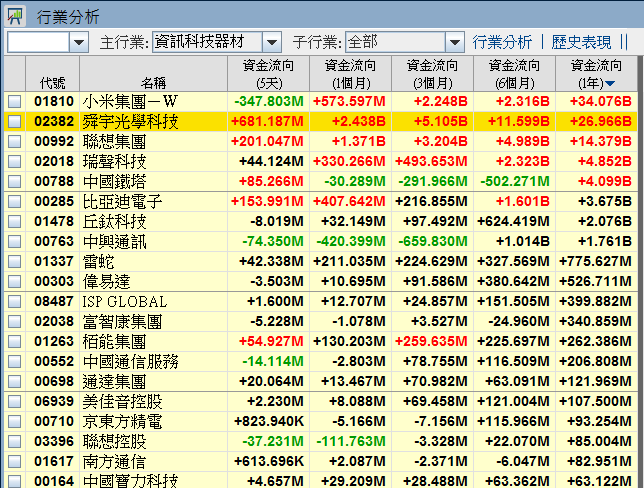
Task: Open the 歷史表現 link
Action: (581, 42)
